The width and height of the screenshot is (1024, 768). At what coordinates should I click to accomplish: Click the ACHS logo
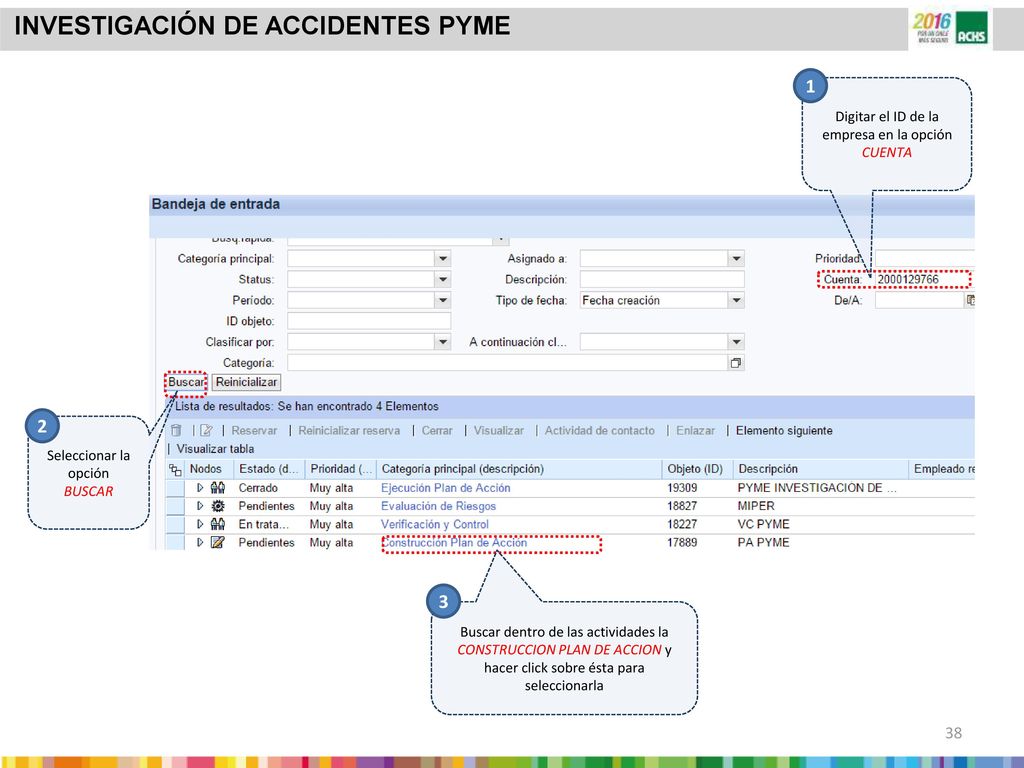point(972,29)
